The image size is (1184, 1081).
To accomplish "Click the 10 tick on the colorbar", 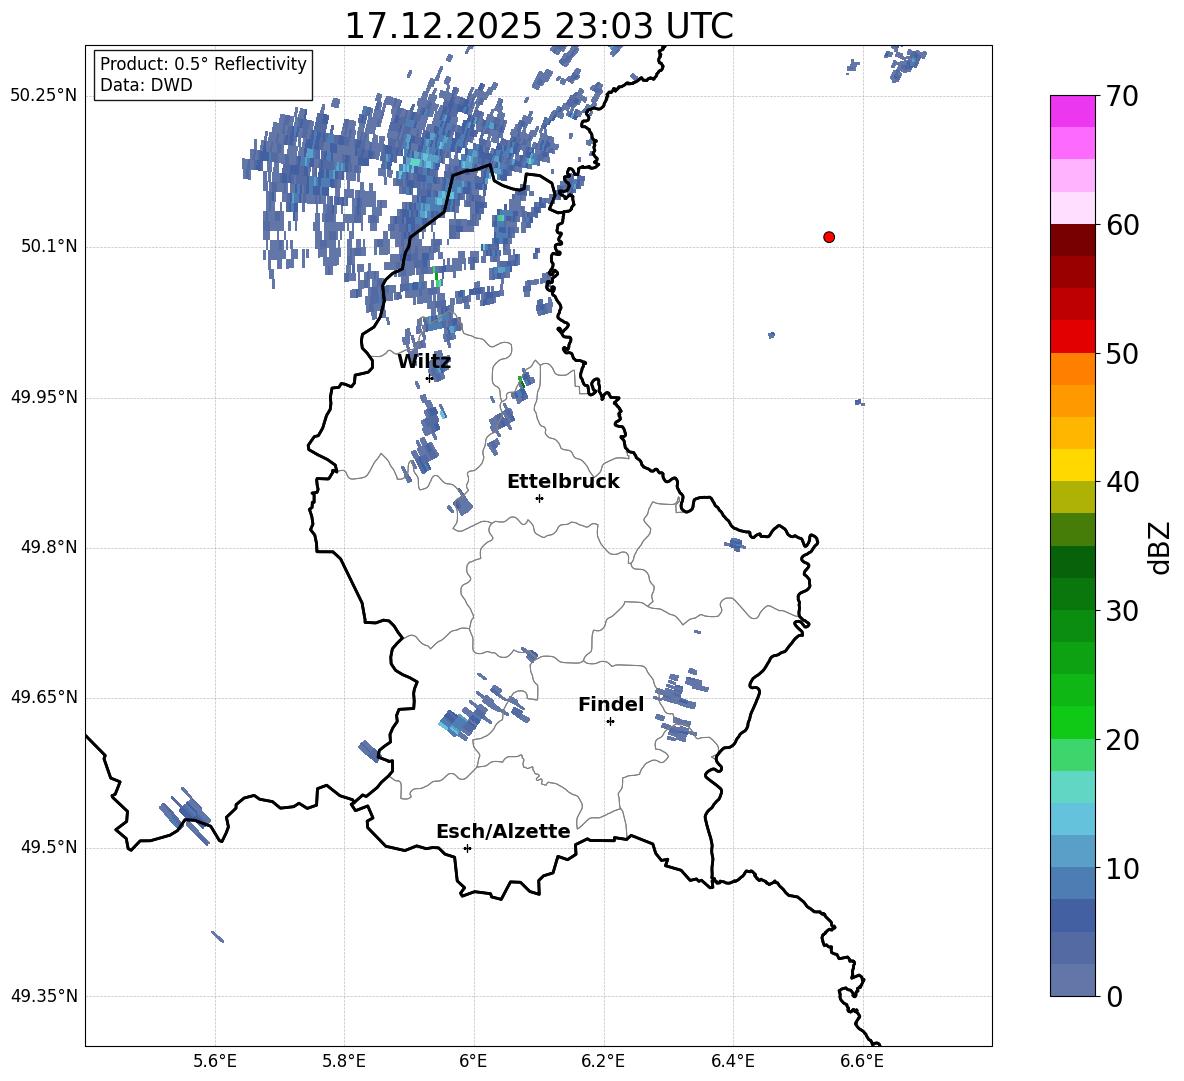I will tap(1122, 868).
